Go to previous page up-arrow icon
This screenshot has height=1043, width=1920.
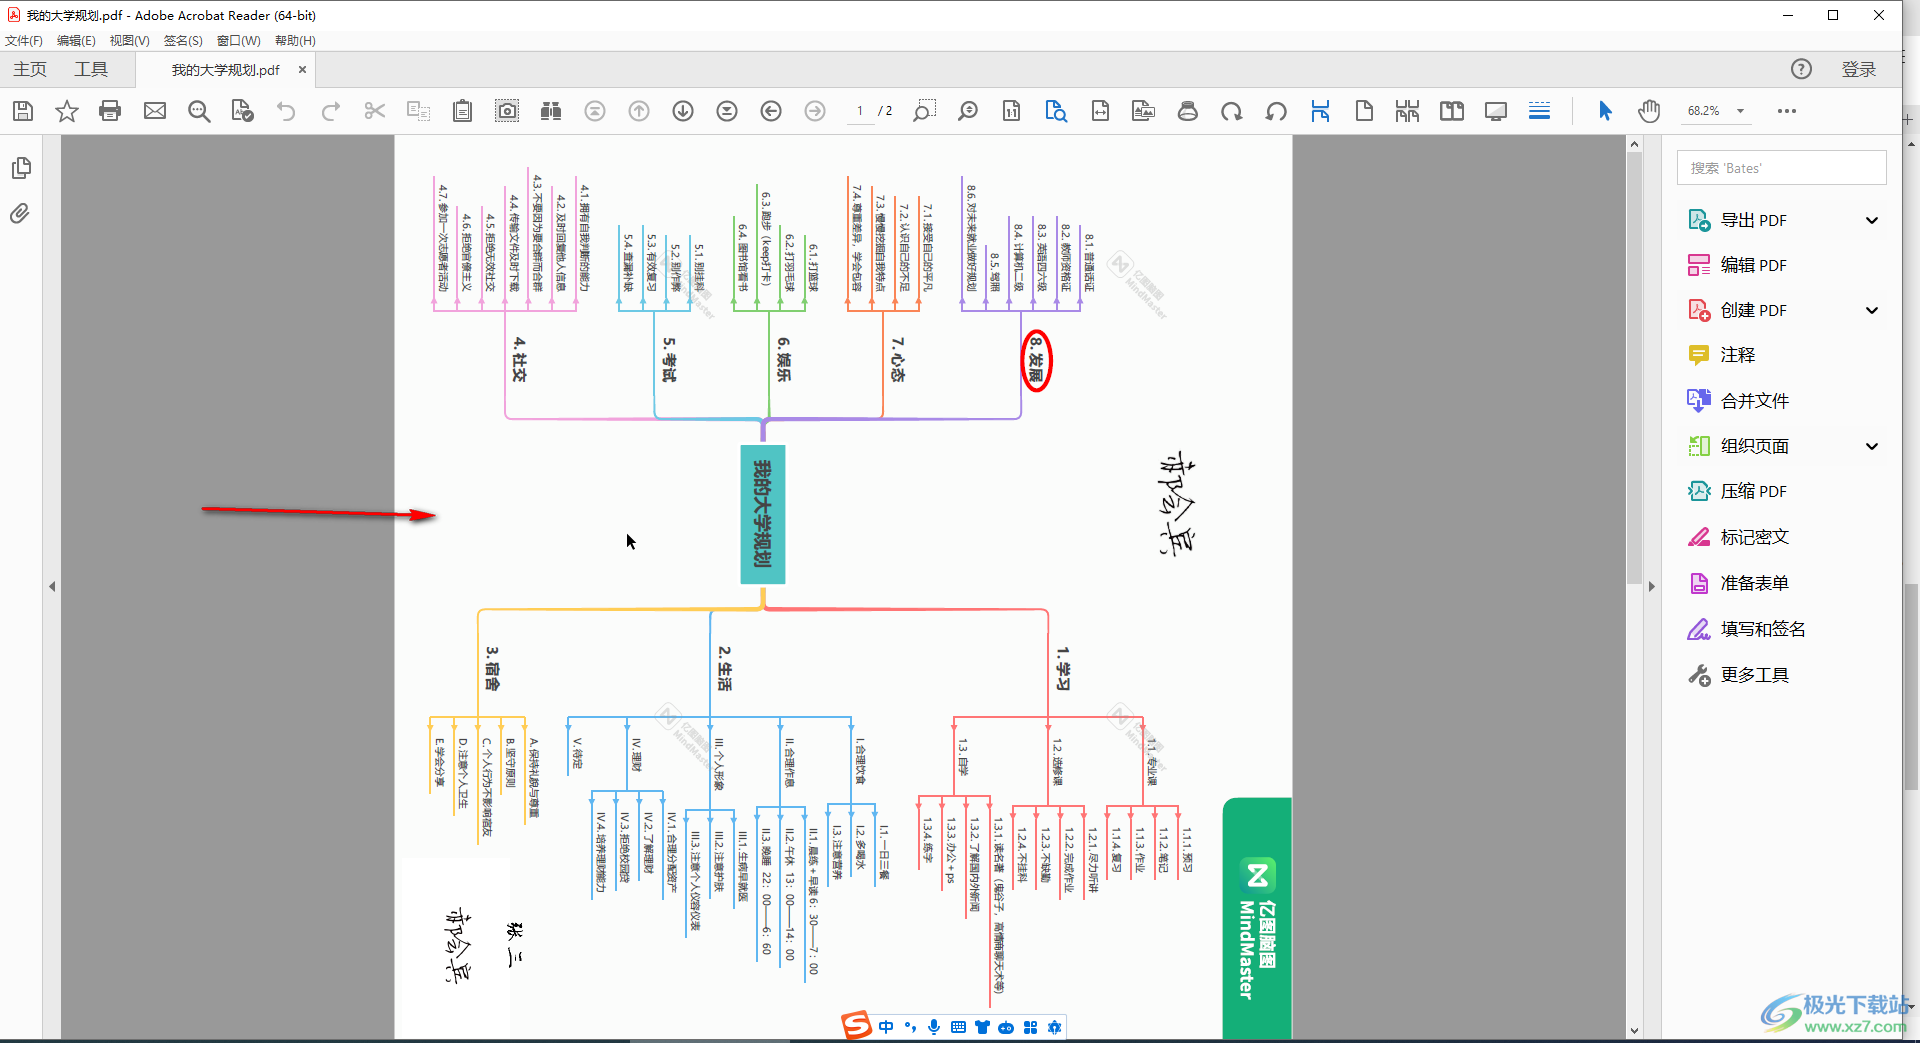pos(639,111)
